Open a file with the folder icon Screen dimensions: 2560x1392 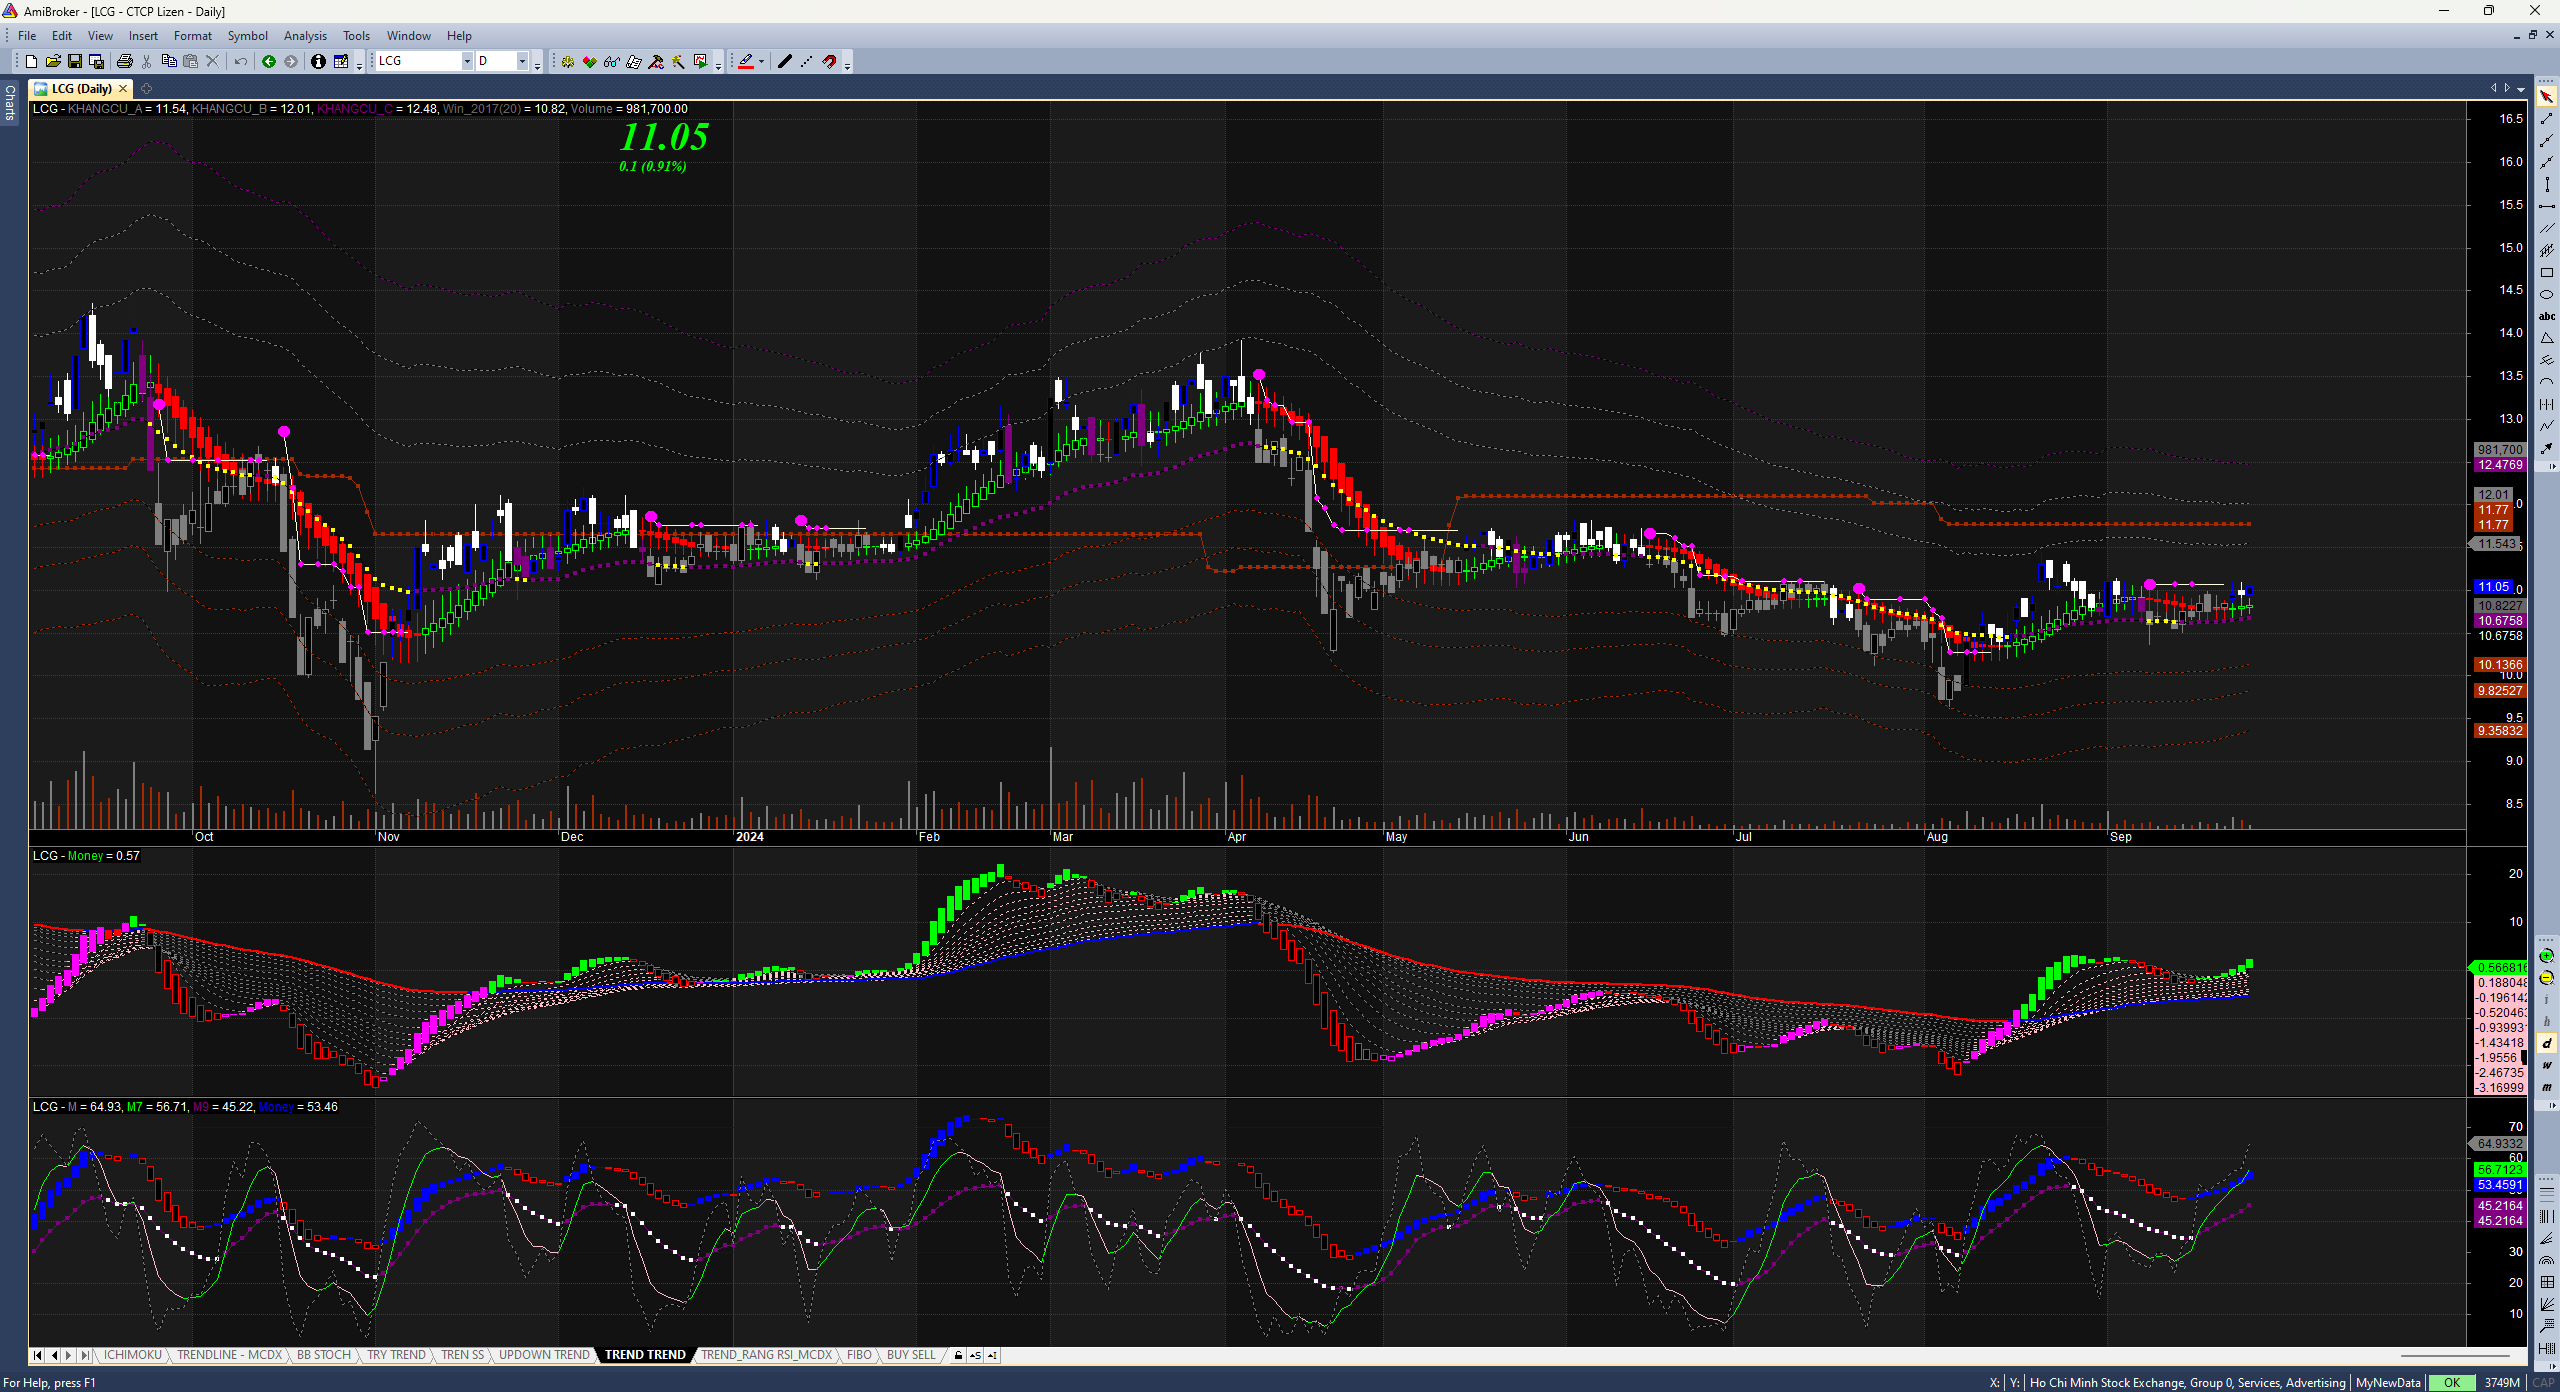(x=53, y=62)
